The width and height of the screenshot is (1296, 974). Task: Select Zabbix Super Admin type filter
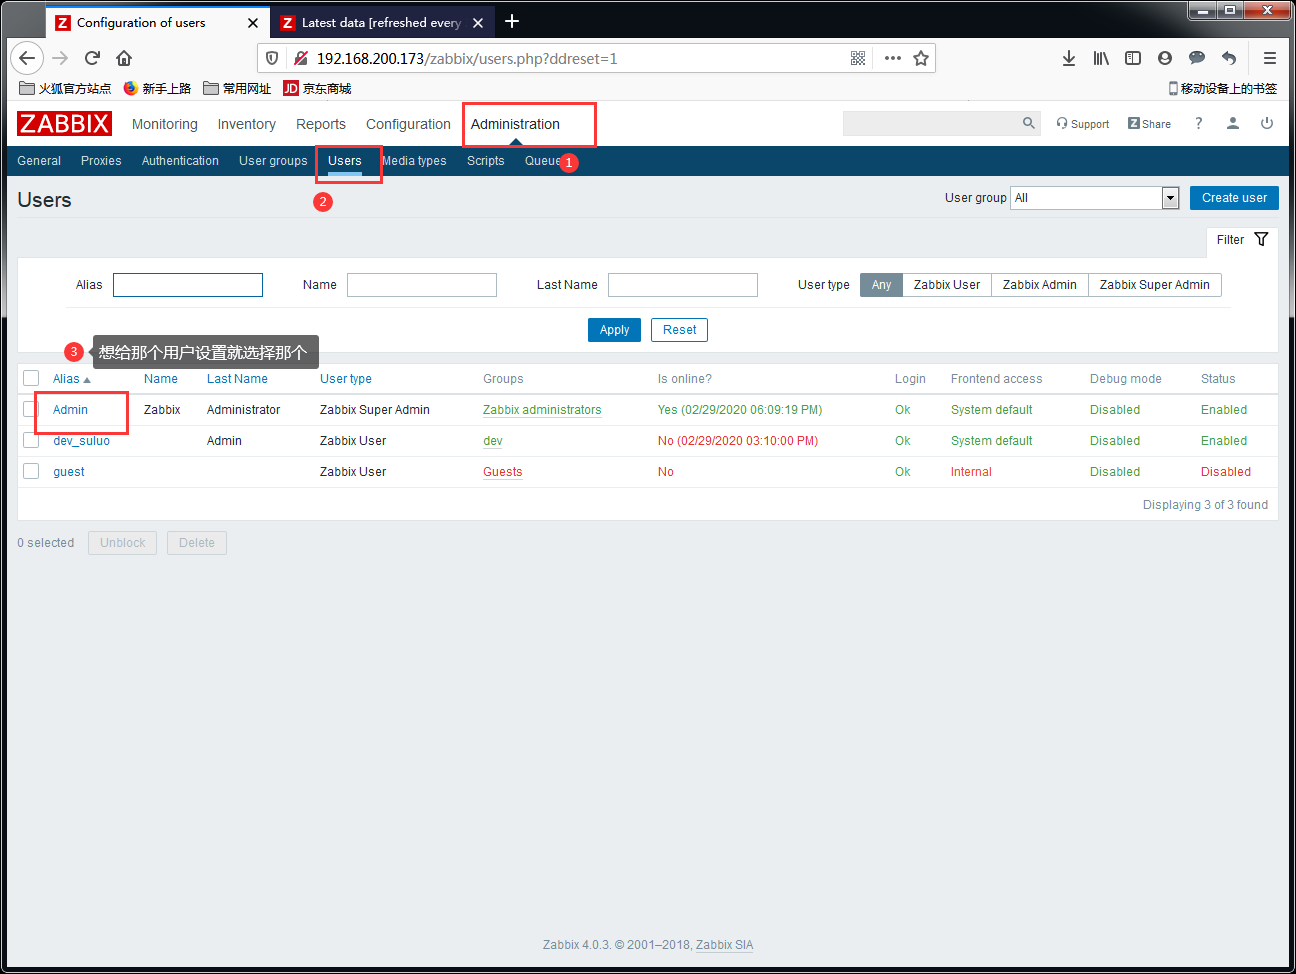point(1155,285)
